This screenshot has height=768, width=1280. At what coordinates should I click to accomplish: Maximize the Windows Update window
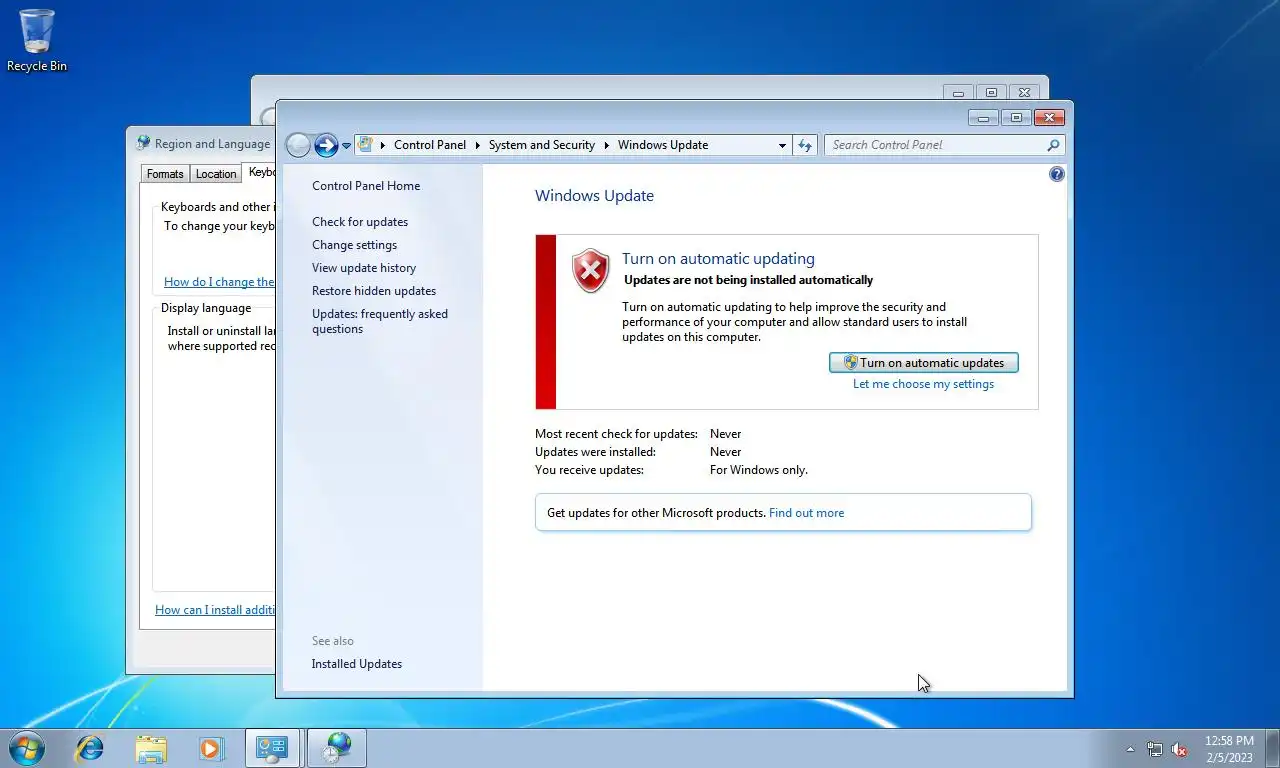click(1016, 118)
